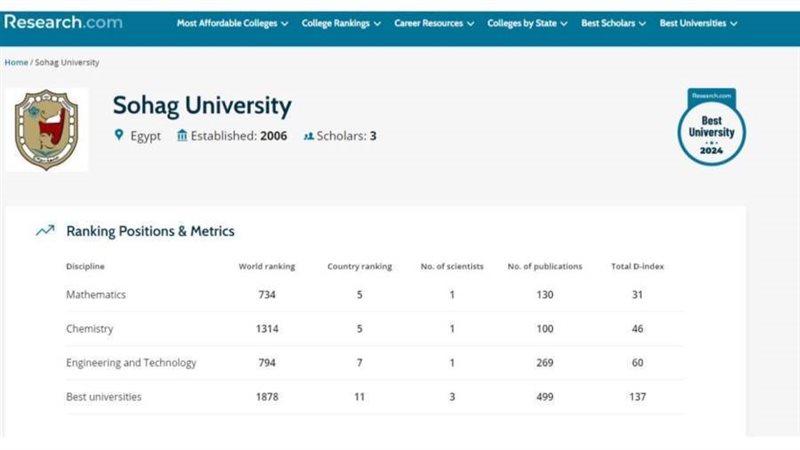Screen dimensions: 800x450
Task: Expand the Best Universities menu
Action: click(698, 23)
